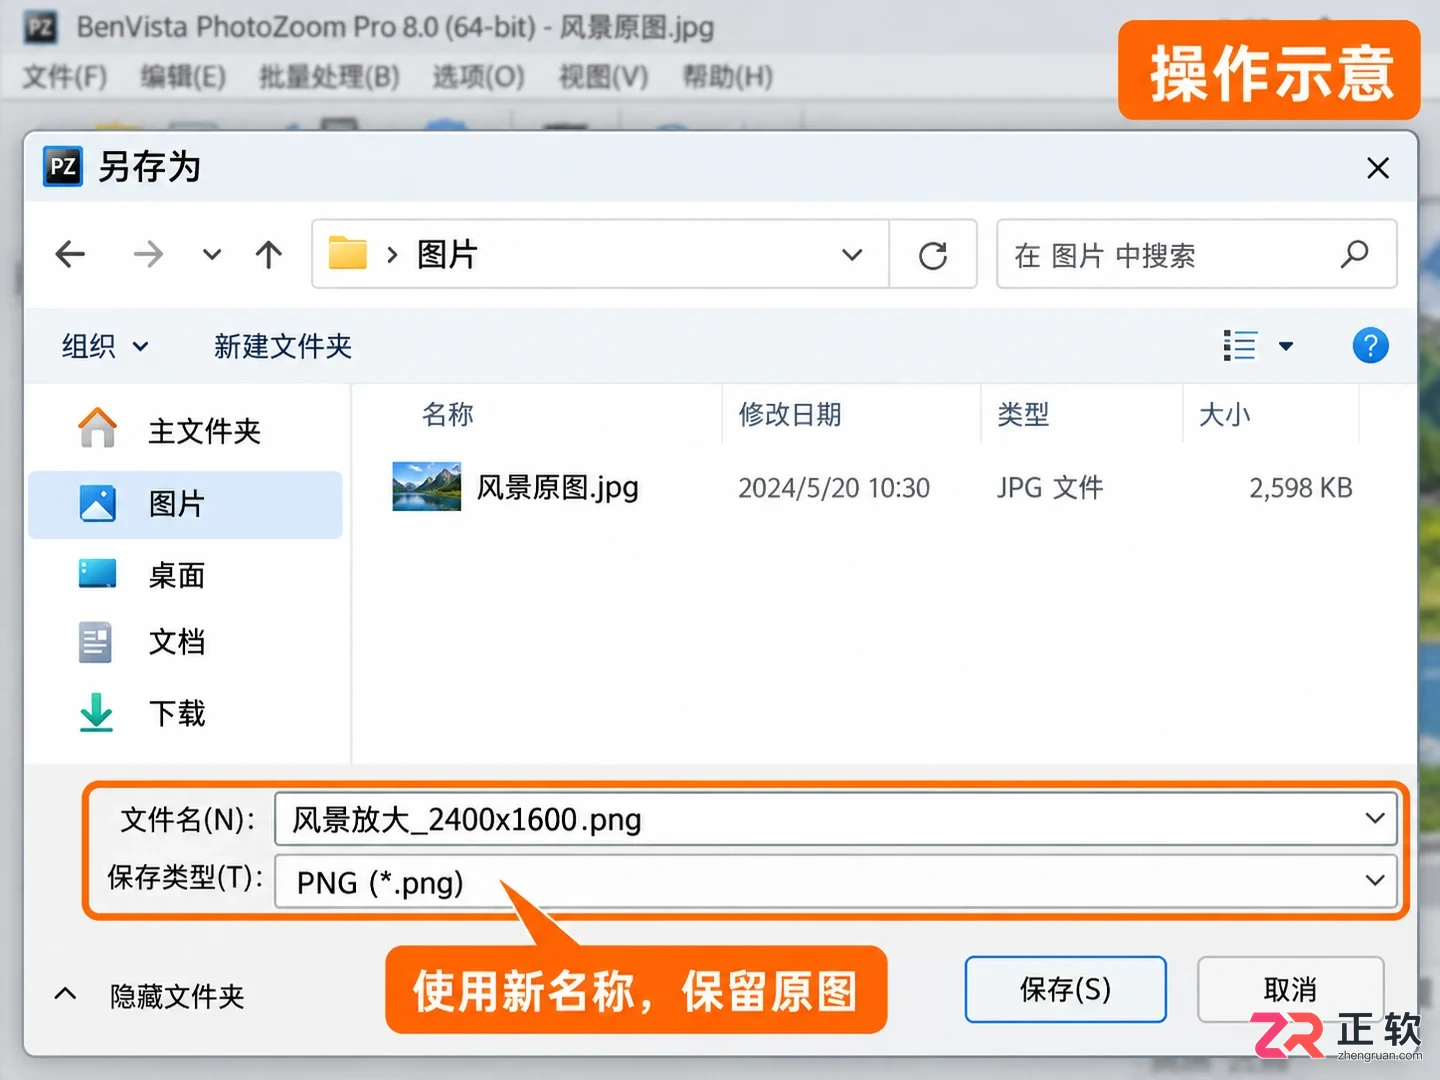
Task: Open the 帮助(H) menu in PhotoZoom
Action: tap(727, 77)
